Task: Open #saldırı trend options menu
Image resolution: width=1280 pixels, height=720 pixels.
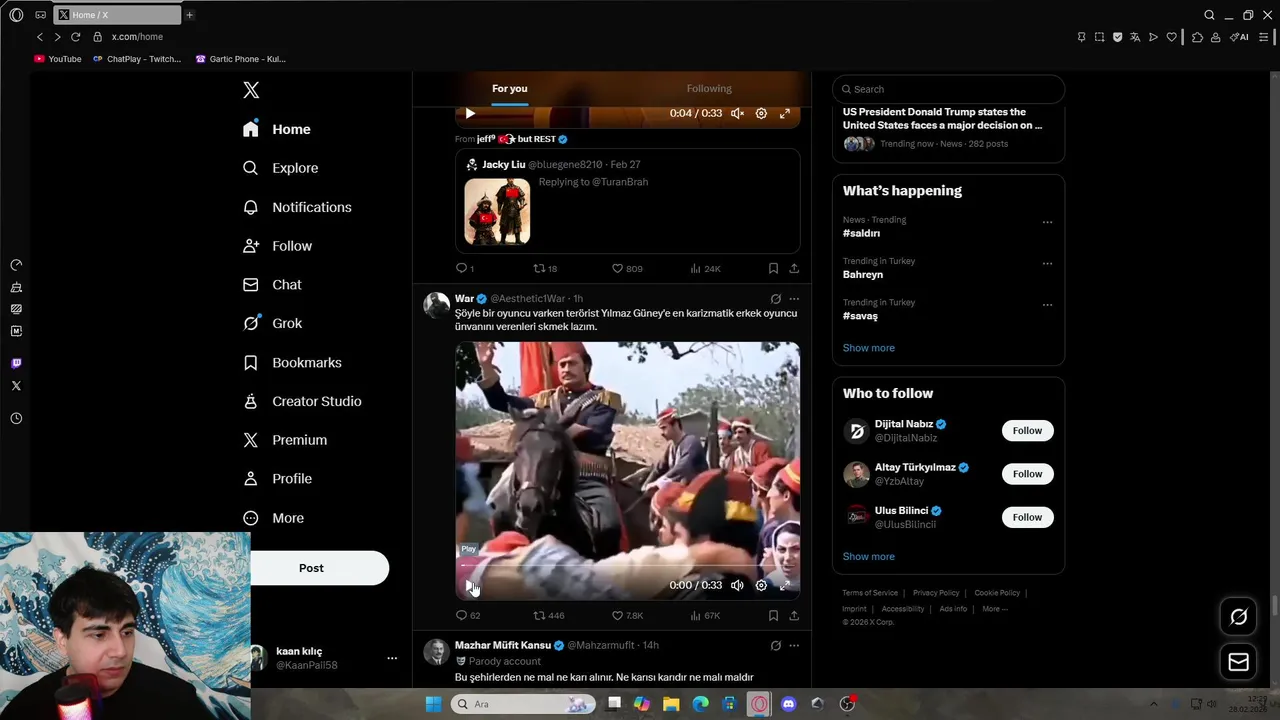Action: [x=1047, y=222]
